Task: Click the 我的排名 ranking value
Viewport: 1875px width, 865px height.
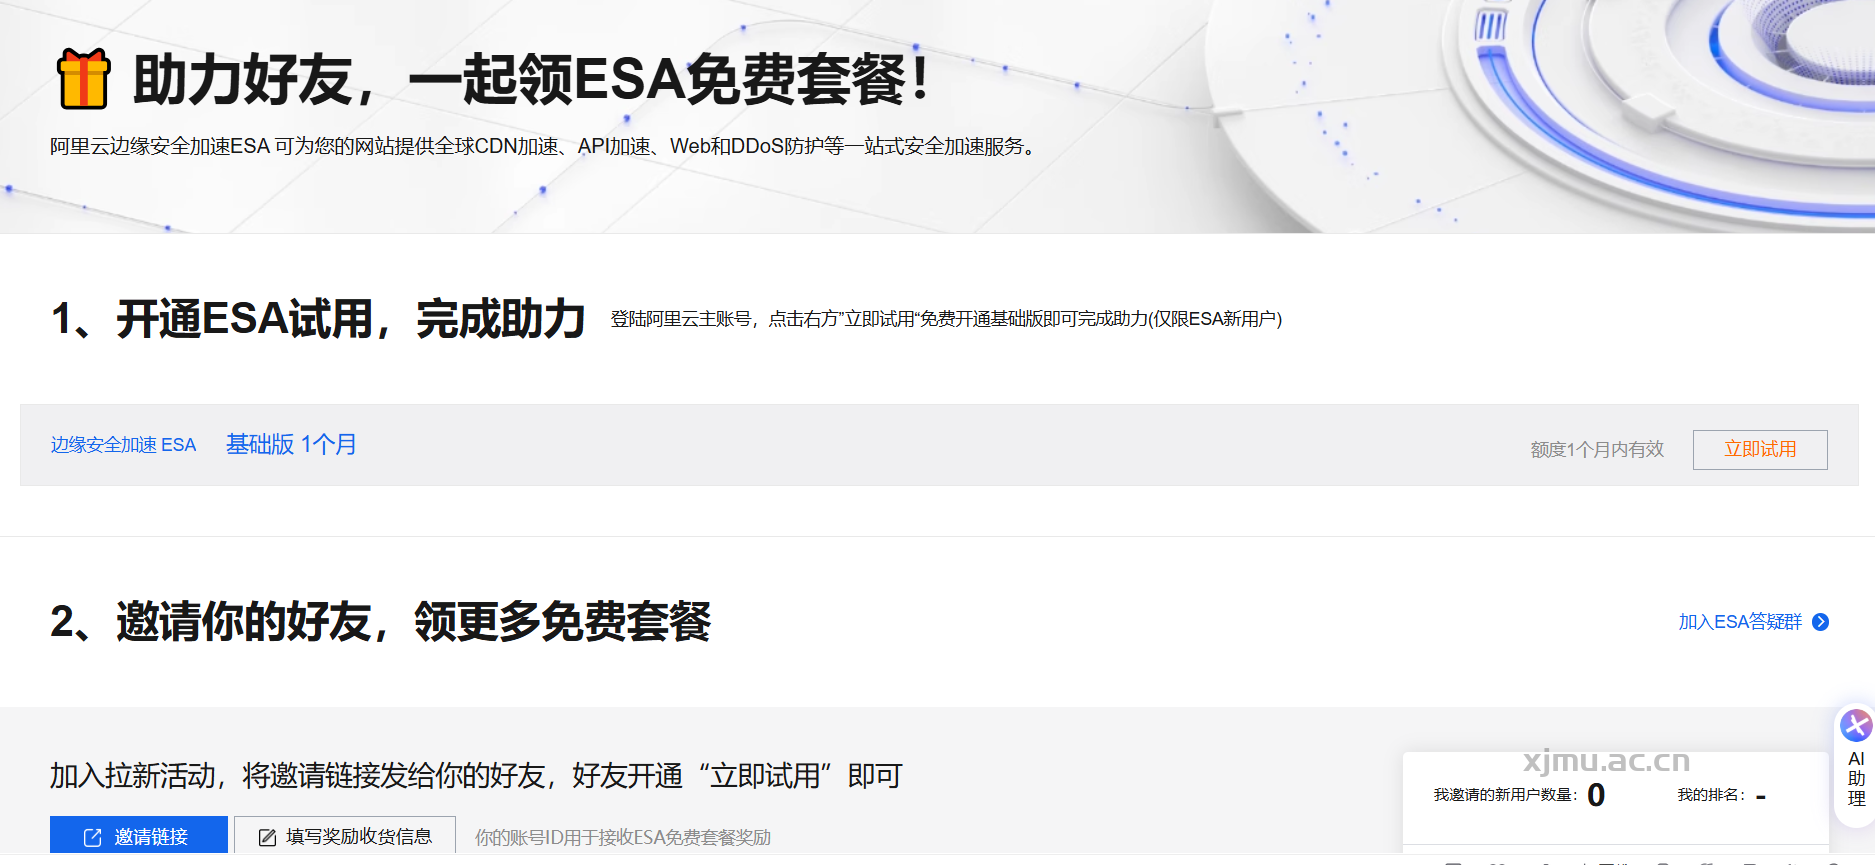Action: (1760, 796)
